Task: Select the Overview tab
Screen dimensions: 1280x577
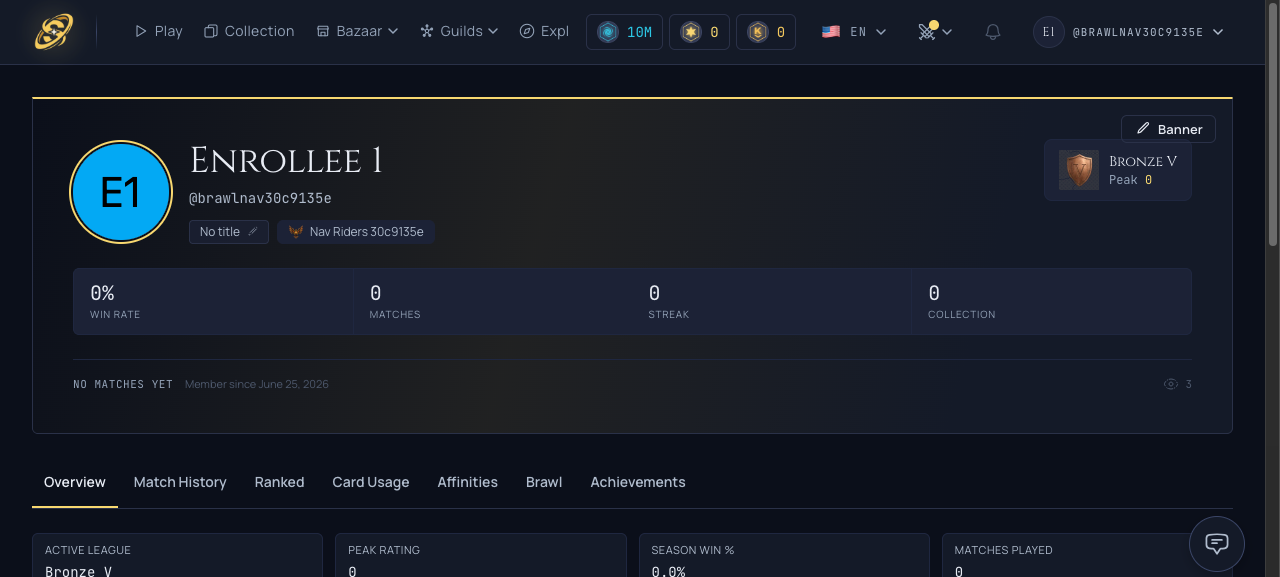Action: pyautogui.click(x=75, y=482)
